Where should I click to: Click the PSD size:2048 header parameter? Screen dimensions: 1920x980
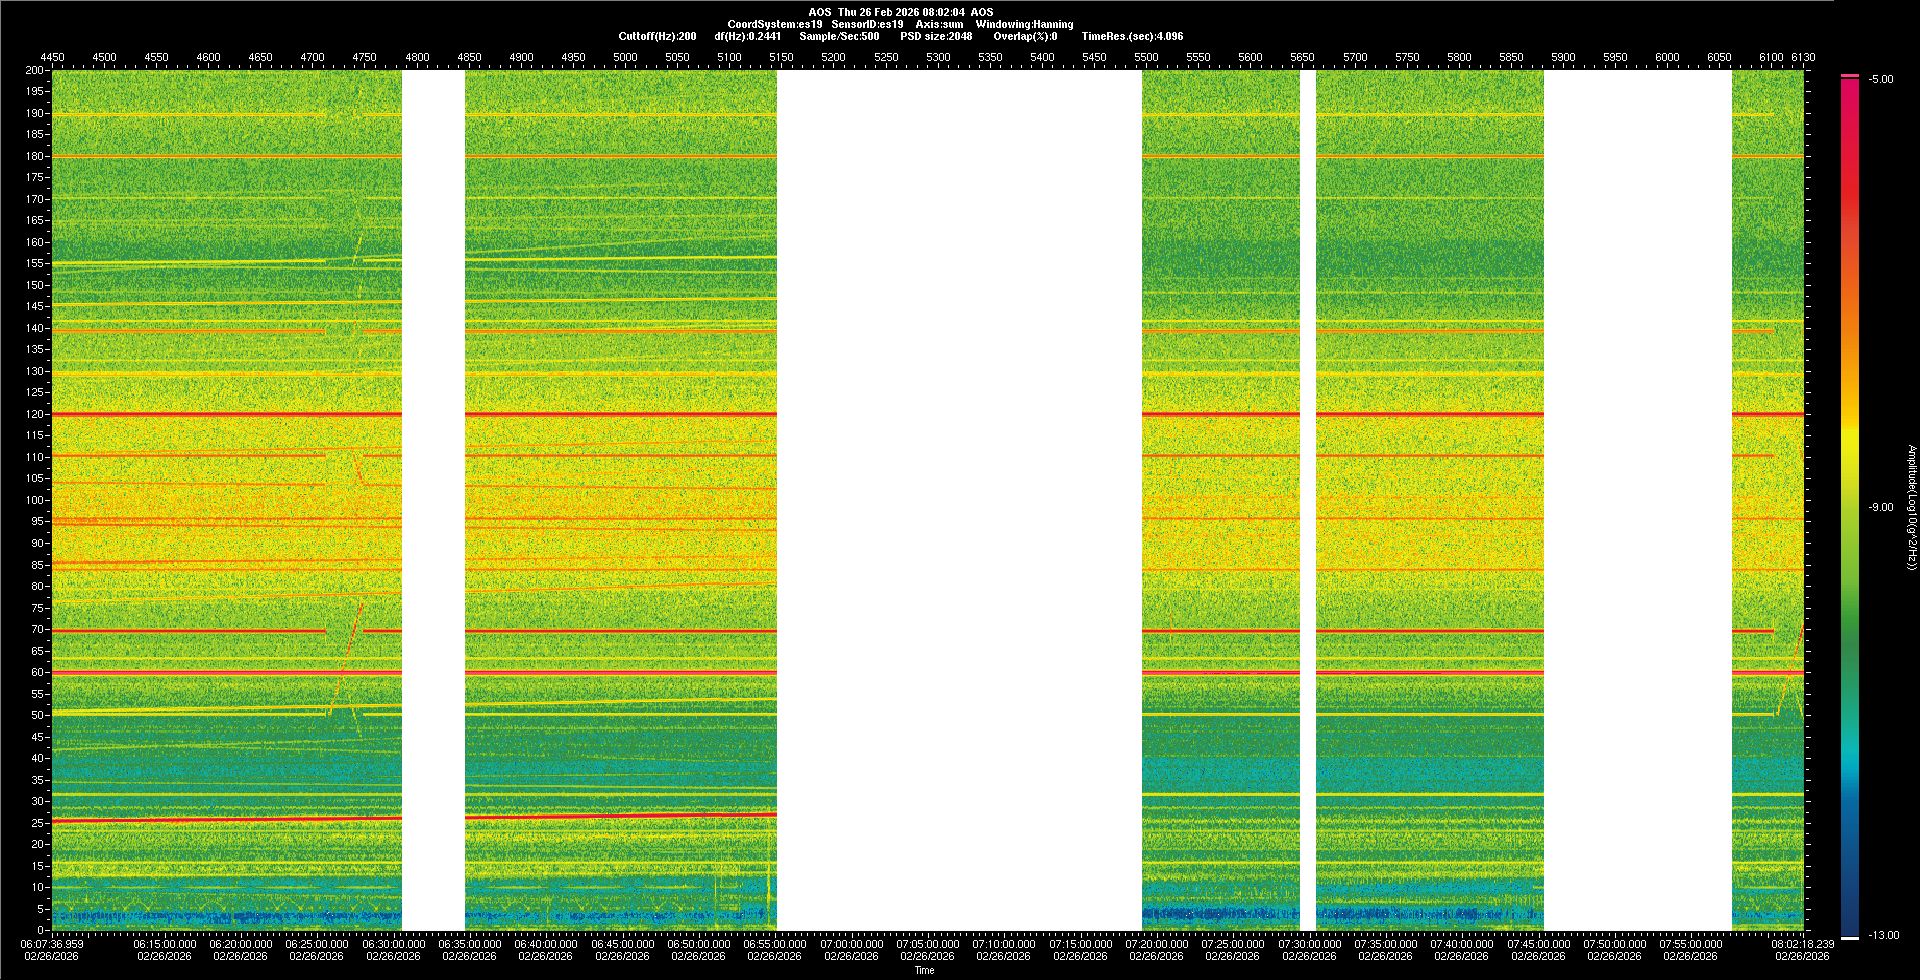[x=936, y=36]
